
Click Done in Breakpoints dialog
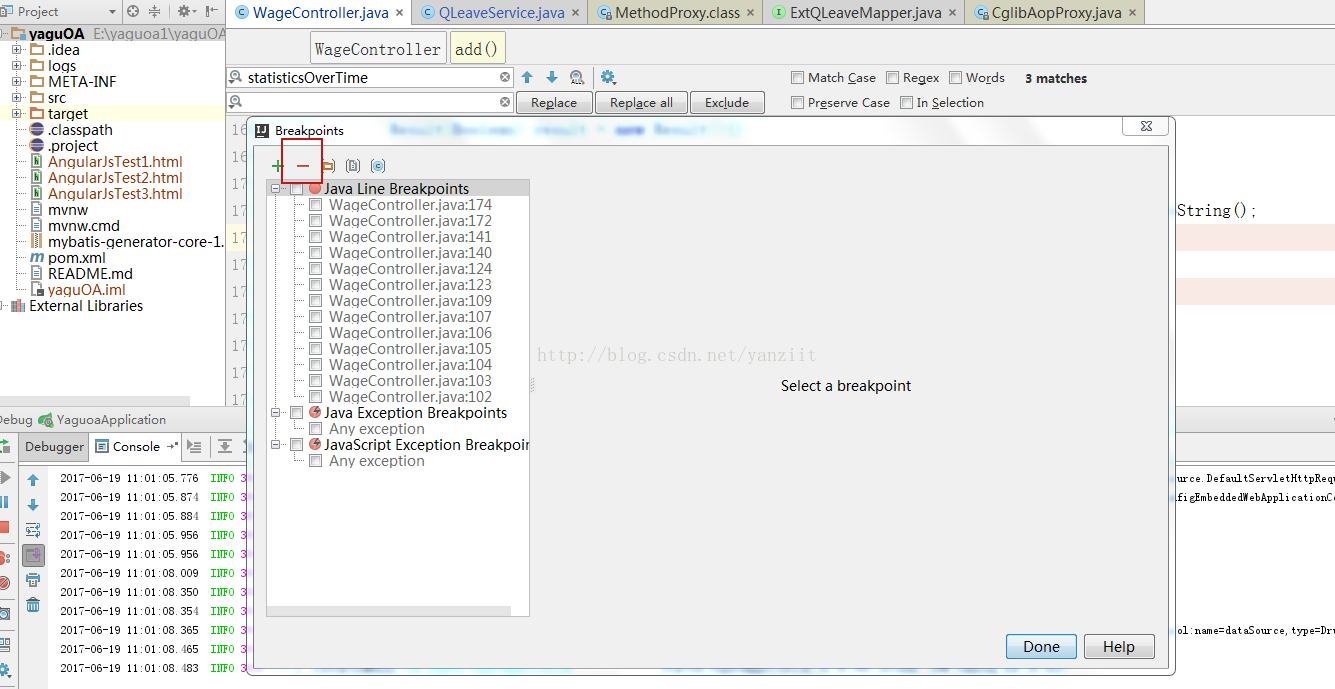pyautogui.click(x=1041, y=647)
